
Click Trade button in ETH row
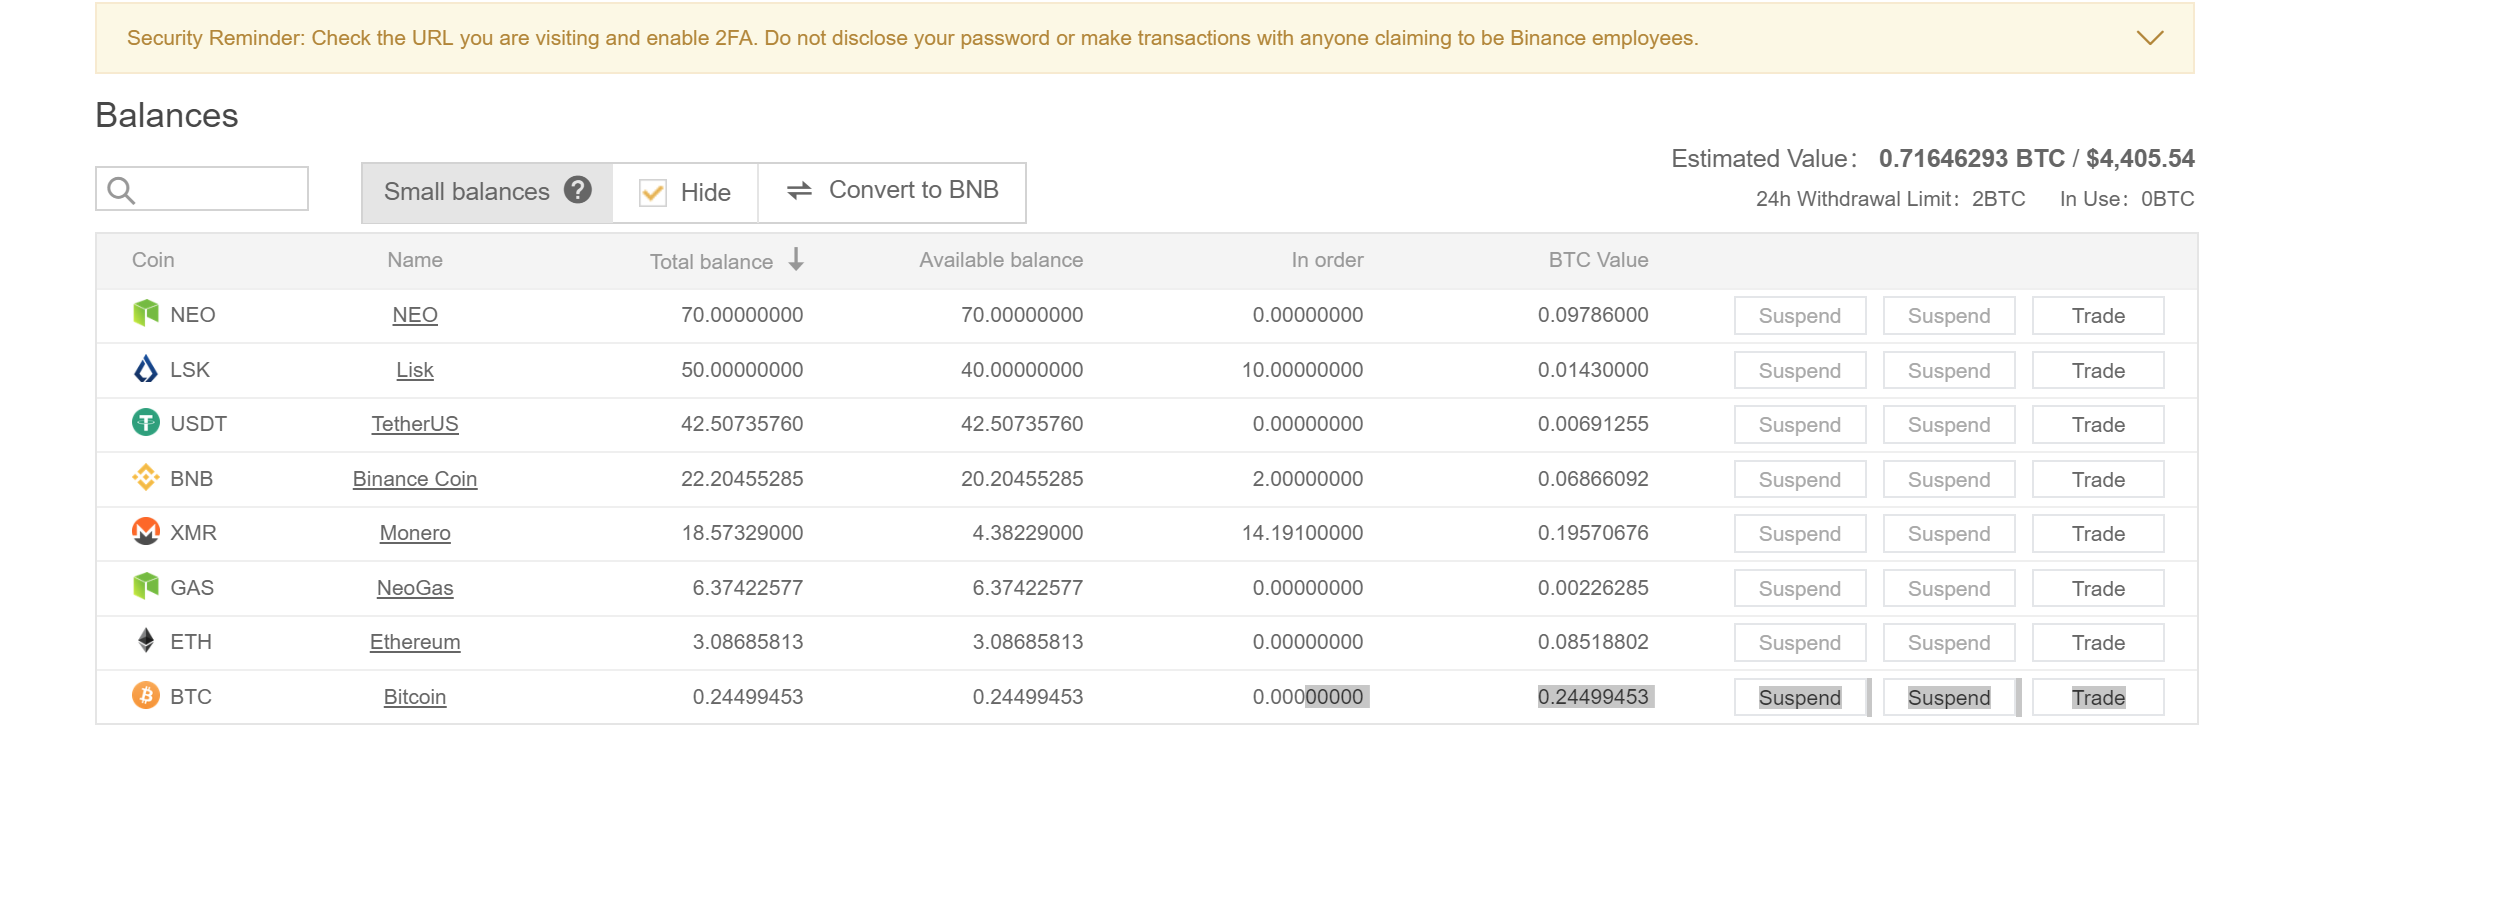(x=2098, y=643)
